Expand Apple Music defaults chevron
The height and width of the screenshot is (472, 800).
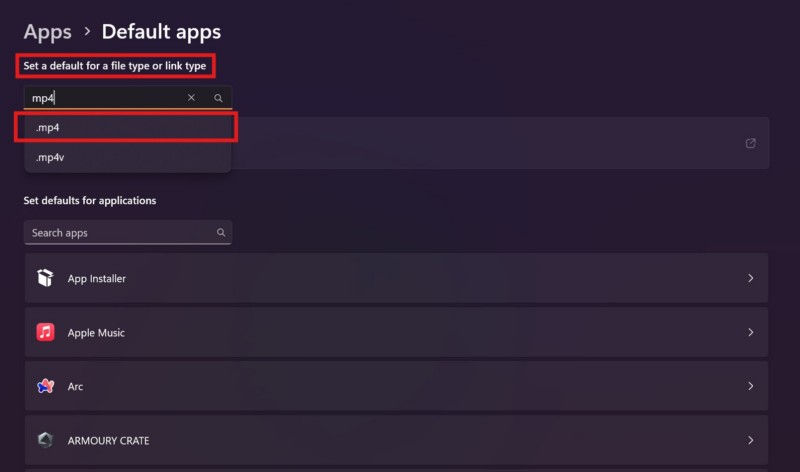coord(751,333)
